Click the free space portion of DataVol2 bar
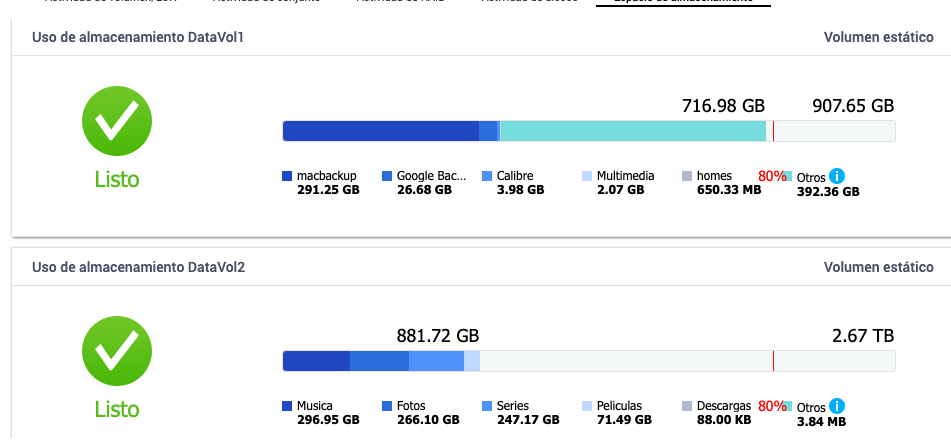This screenshot has width=951, height=445. coord(620,361)
